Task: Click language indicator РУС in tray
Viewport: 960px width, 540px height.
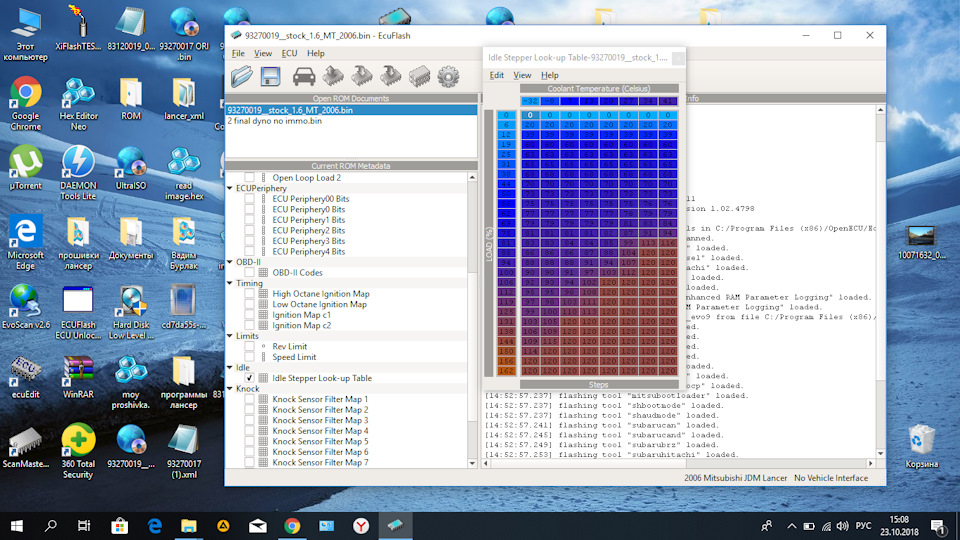Action: tap(863, 526)
